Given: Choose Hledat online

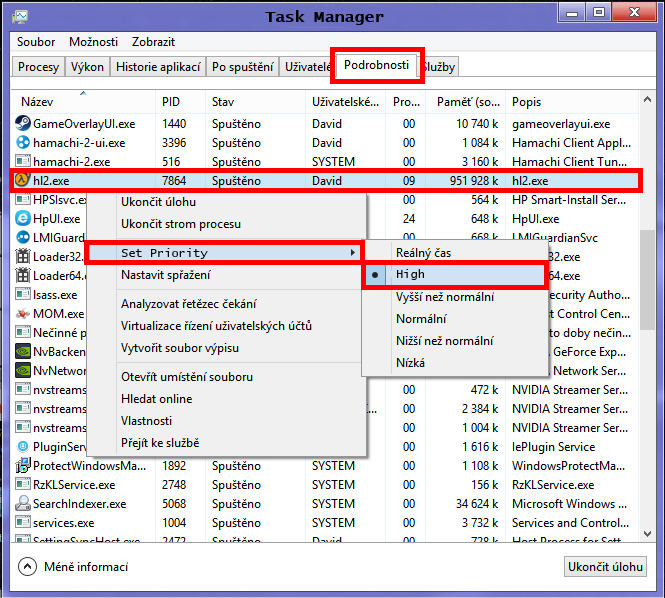Looking at the screenshot, I should [x=226, y=399].
